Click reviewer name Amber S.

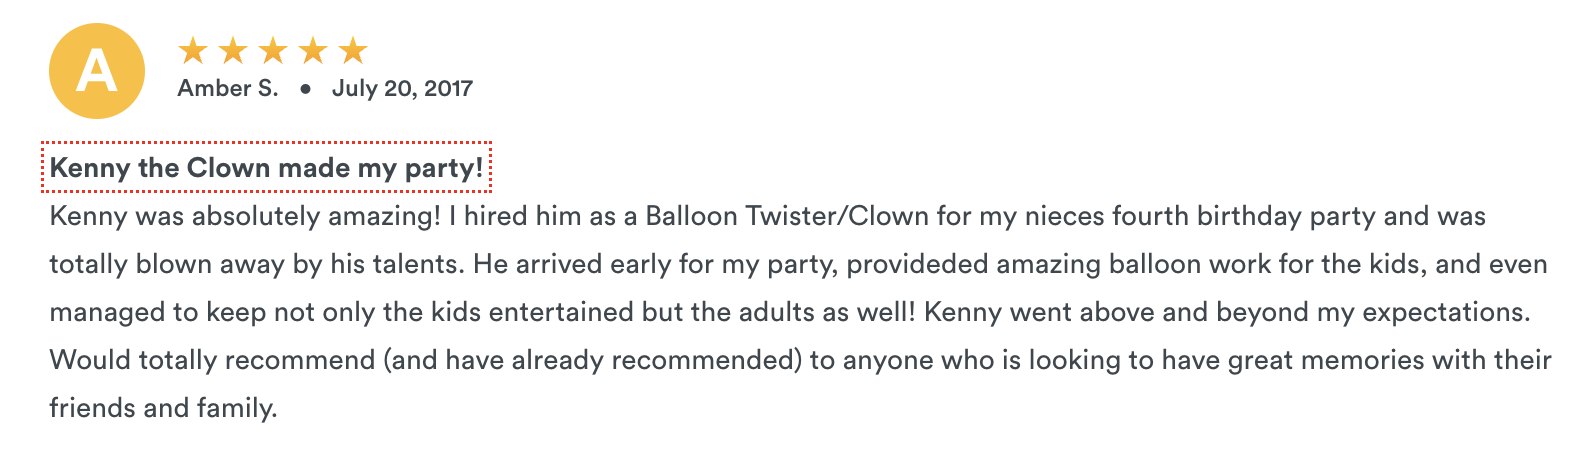[x=228, y=88]
